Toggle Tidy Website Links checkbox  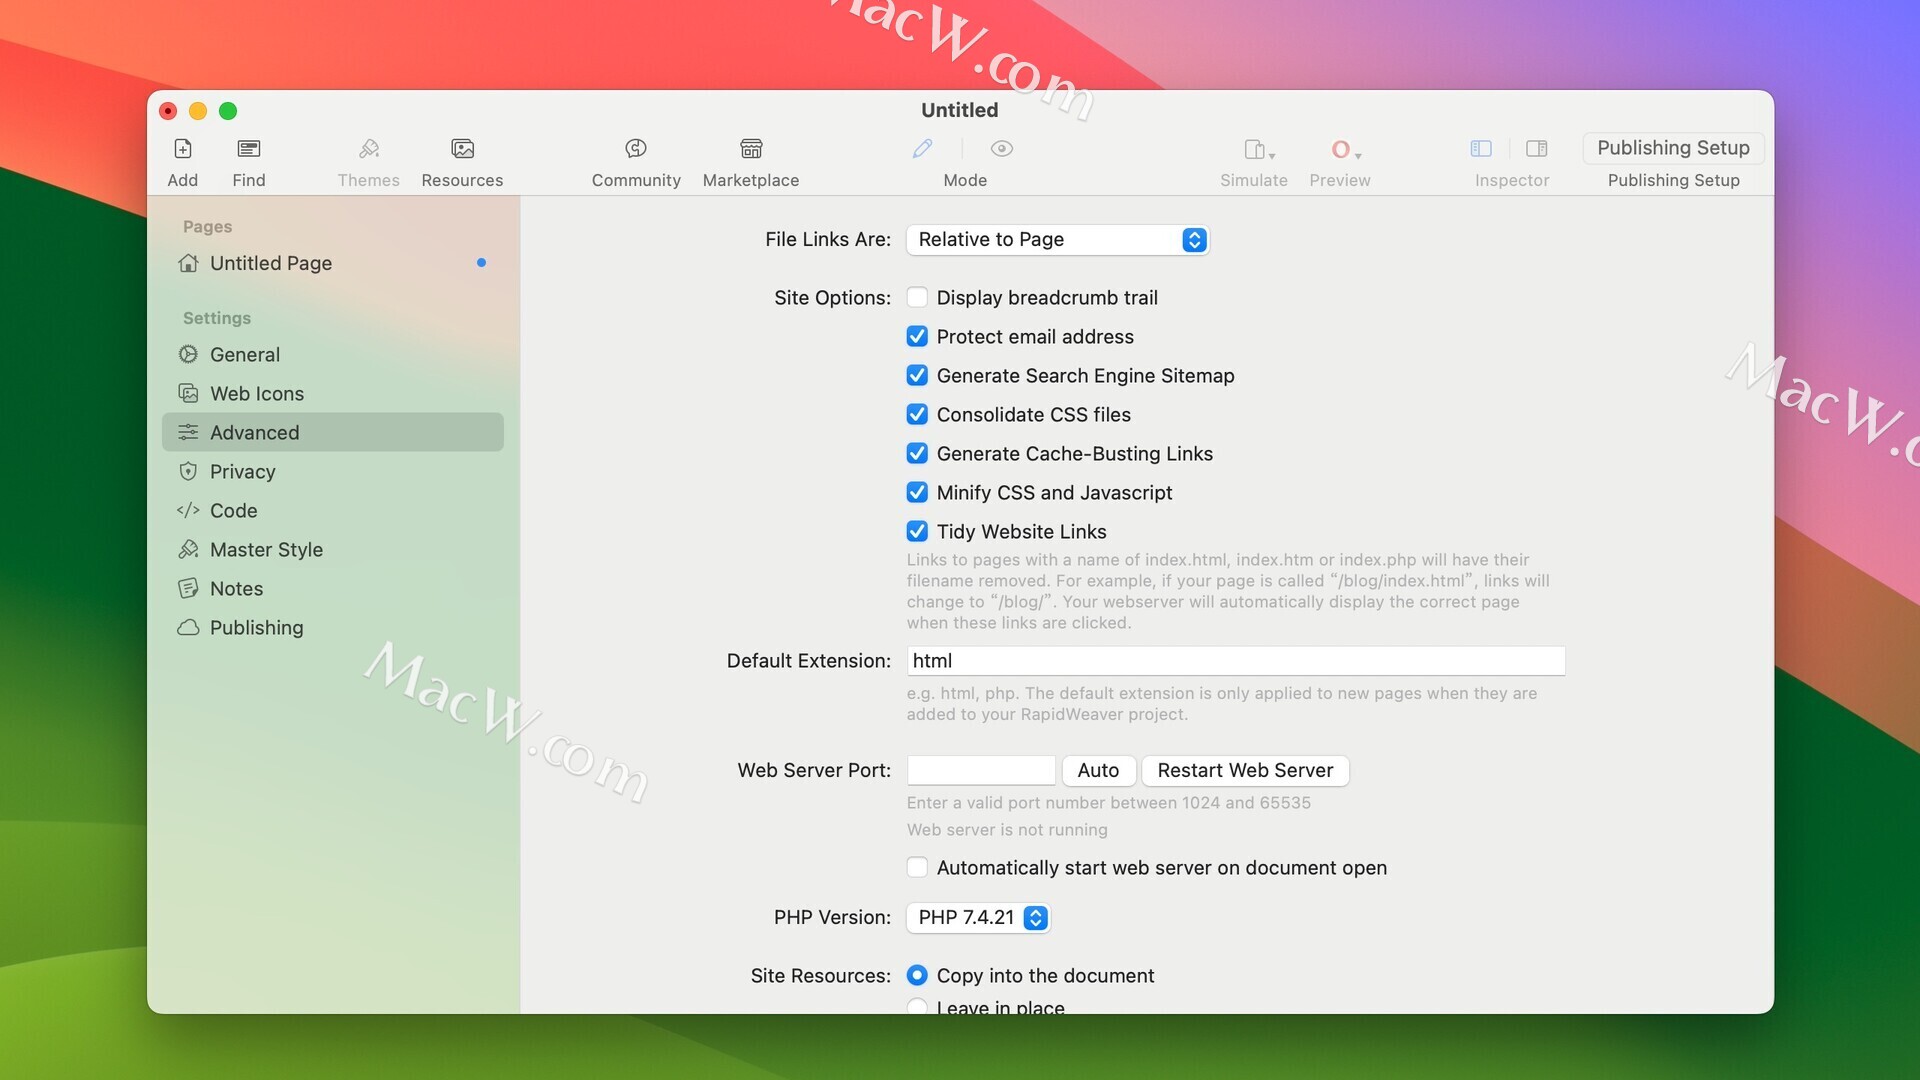pyautogui.click(x=917, y=531)
